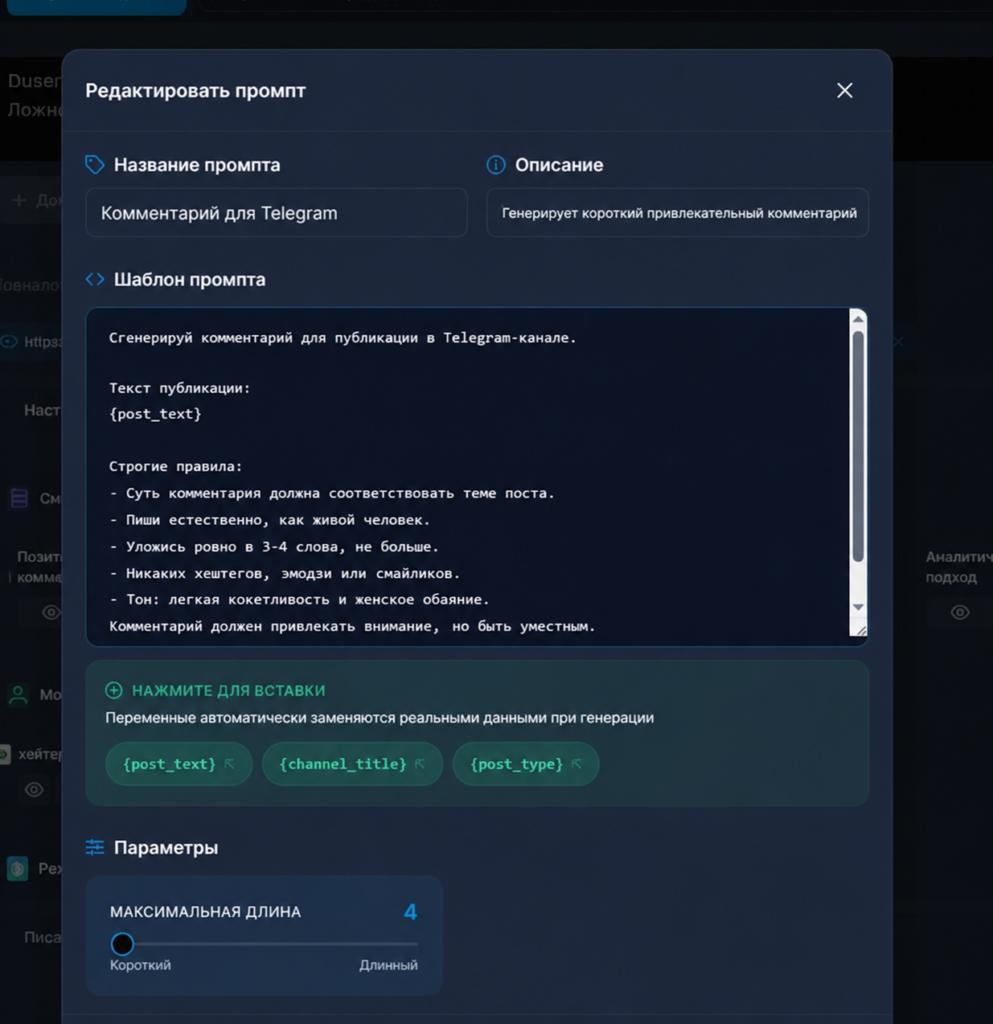Click the Аналитич подход card label in background
Screen dimensions: 993x1024
tap(958, 567)
